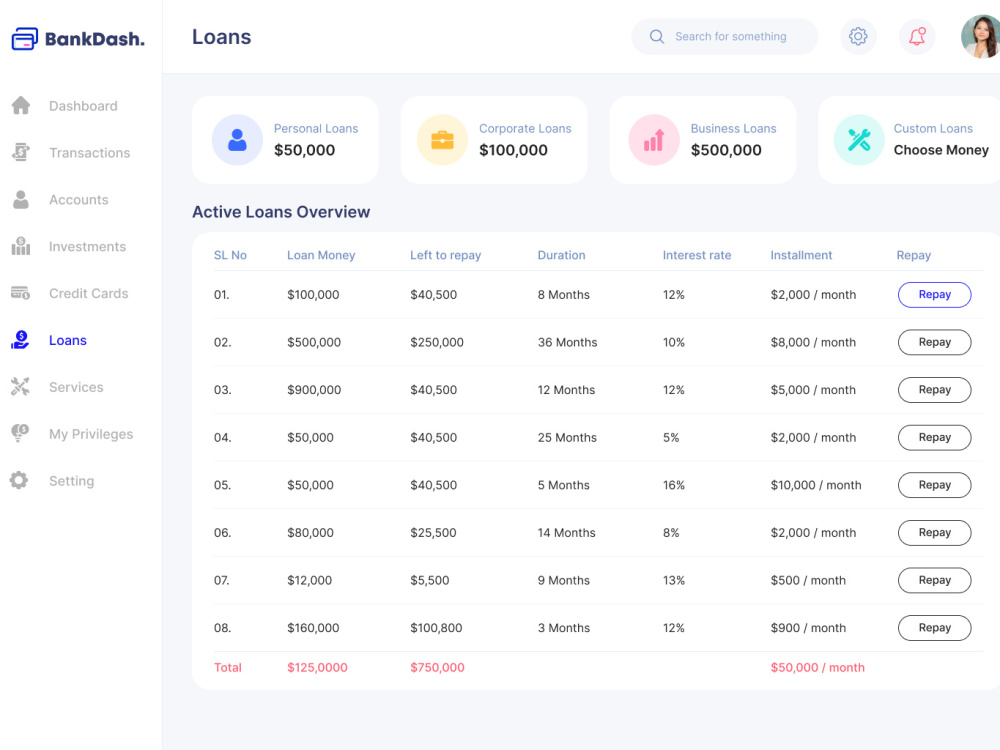The image size is (1000, 750).
Task: Open My Privileges menu item
Action: [91, 434]
